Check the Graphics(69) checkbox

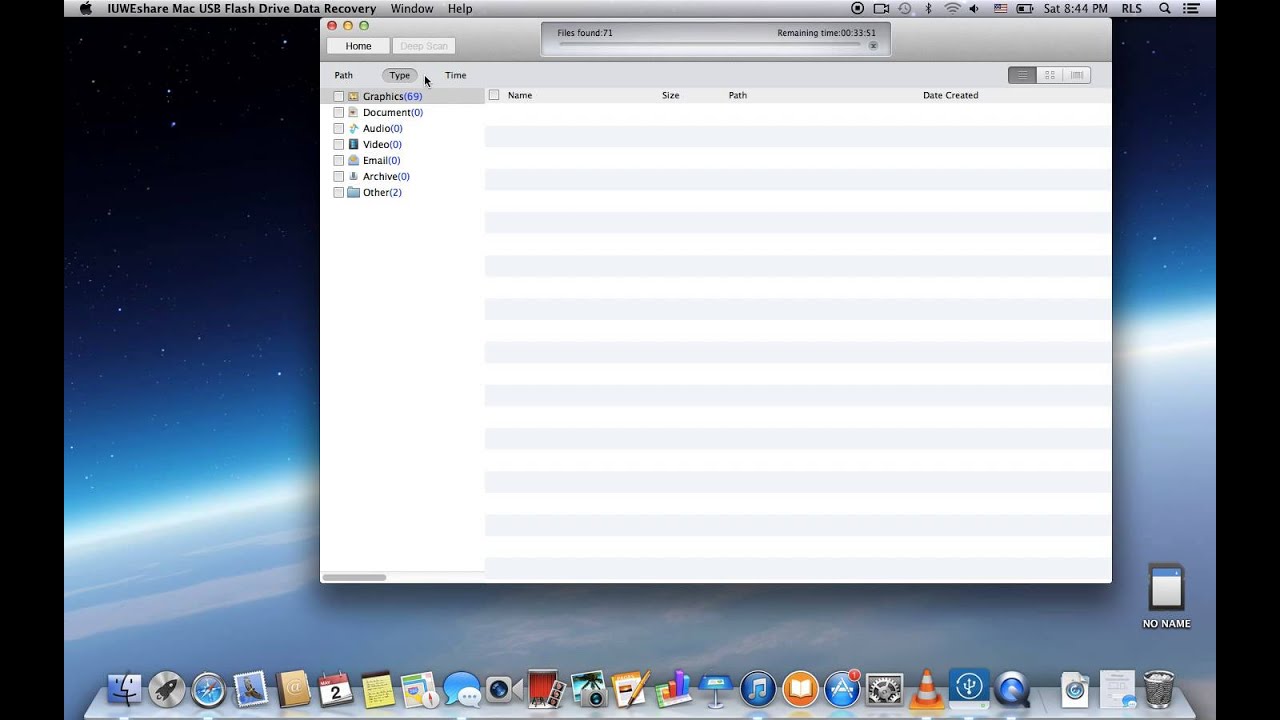click(338, 96)
